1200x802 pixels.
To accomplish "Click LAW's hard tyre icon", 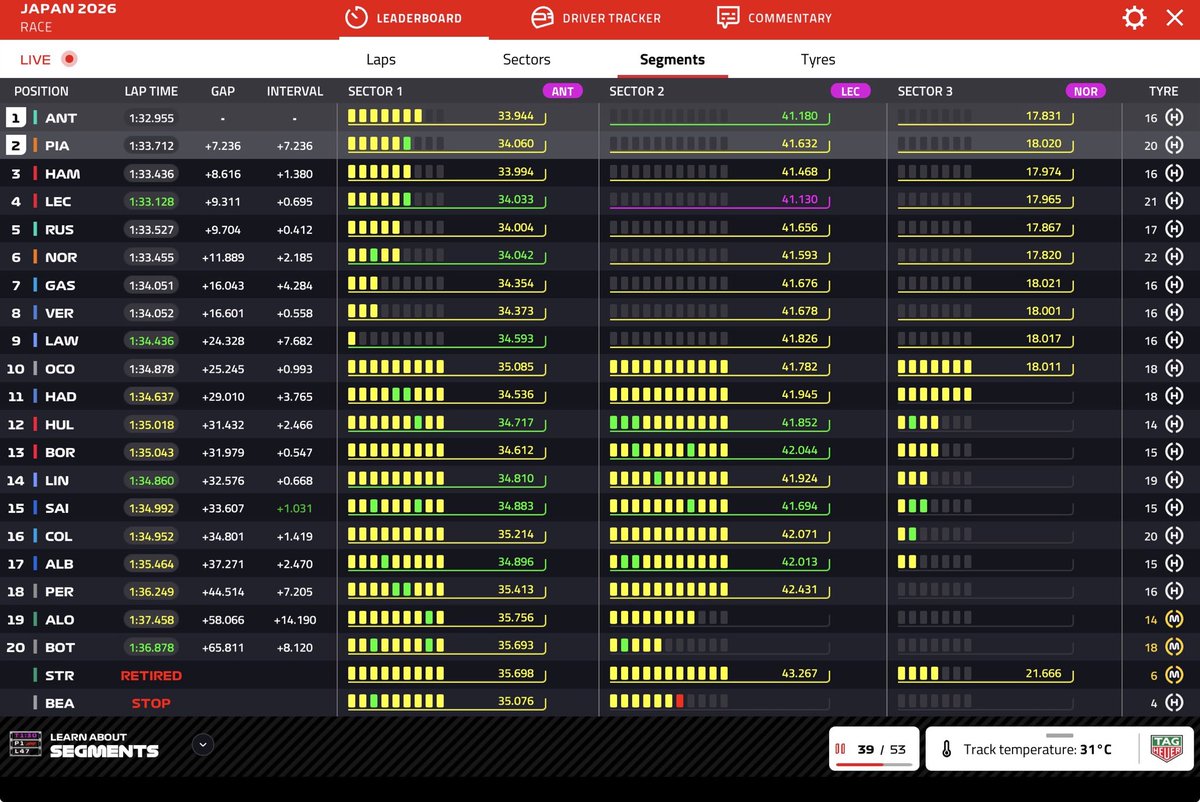I will (1176, 341).
